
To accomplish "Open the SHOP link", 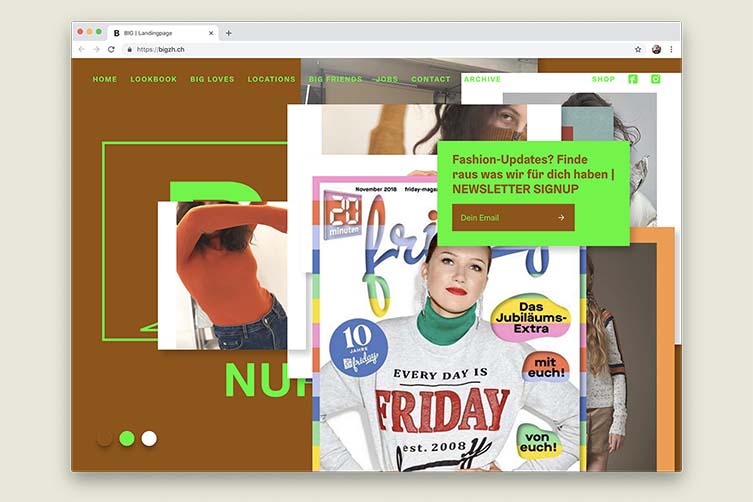I will 603,79.
